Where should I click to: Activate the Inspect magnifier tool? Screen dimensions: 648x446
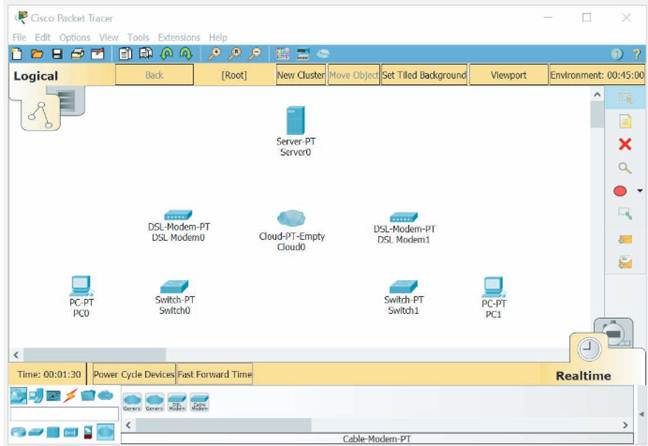(x=624, y=168)
